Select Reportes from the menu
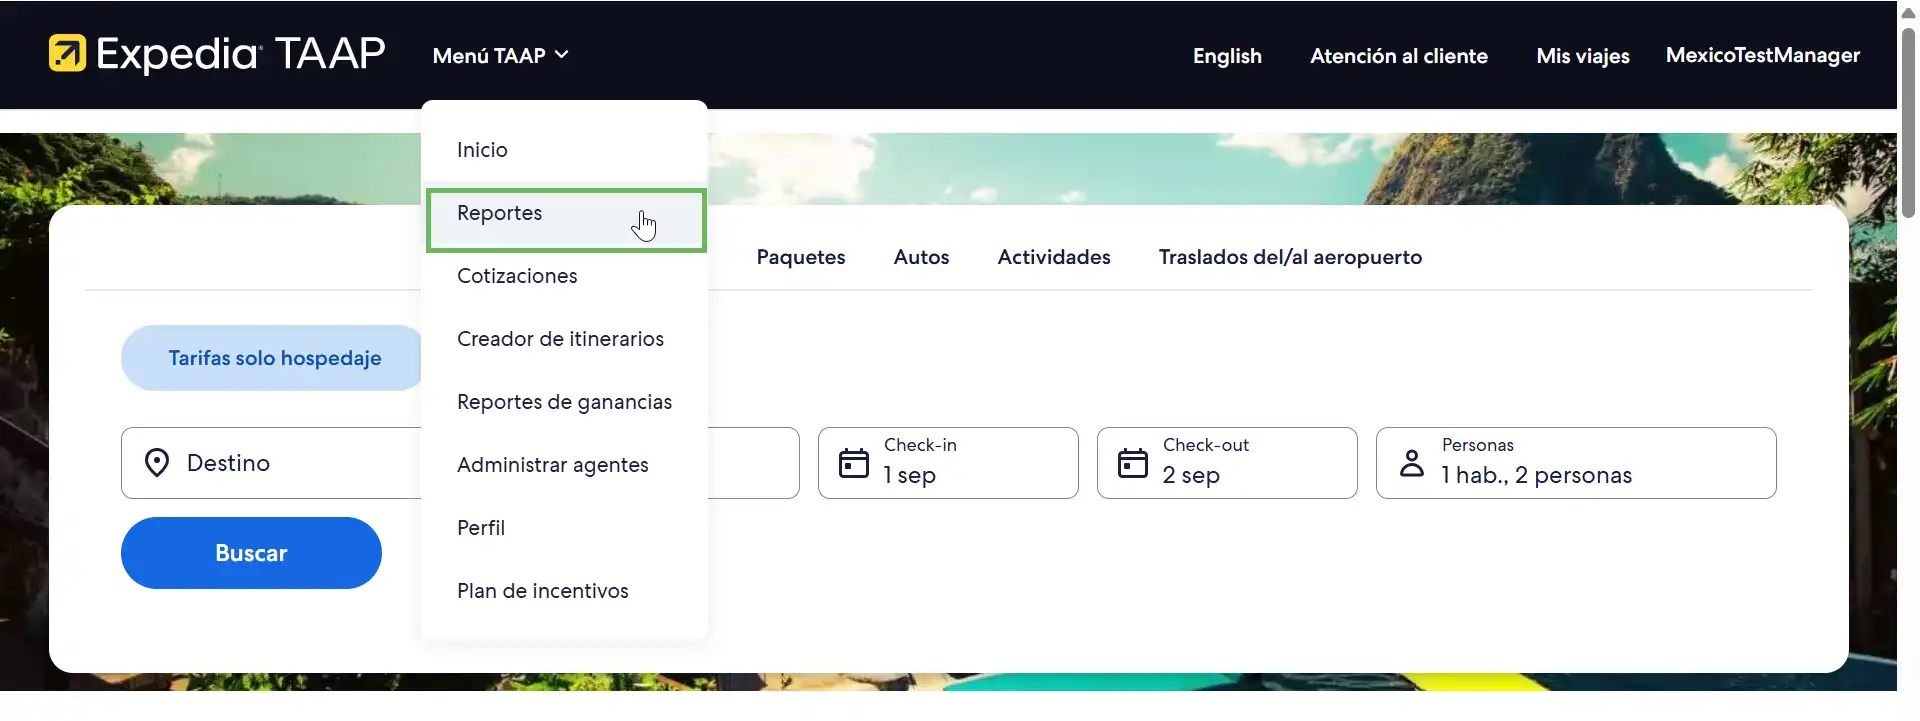This screenshot has width=1920, height=721. point(500,214)
